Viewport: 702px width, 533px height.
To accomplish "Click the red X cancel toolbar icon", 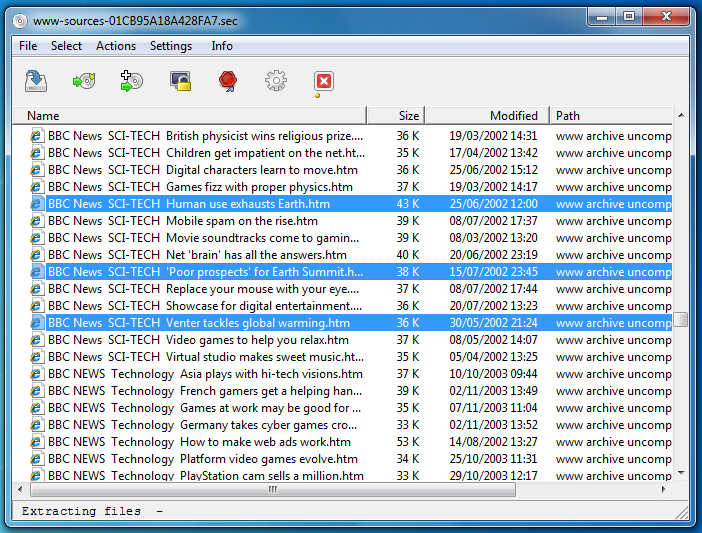I will point(324,81).
